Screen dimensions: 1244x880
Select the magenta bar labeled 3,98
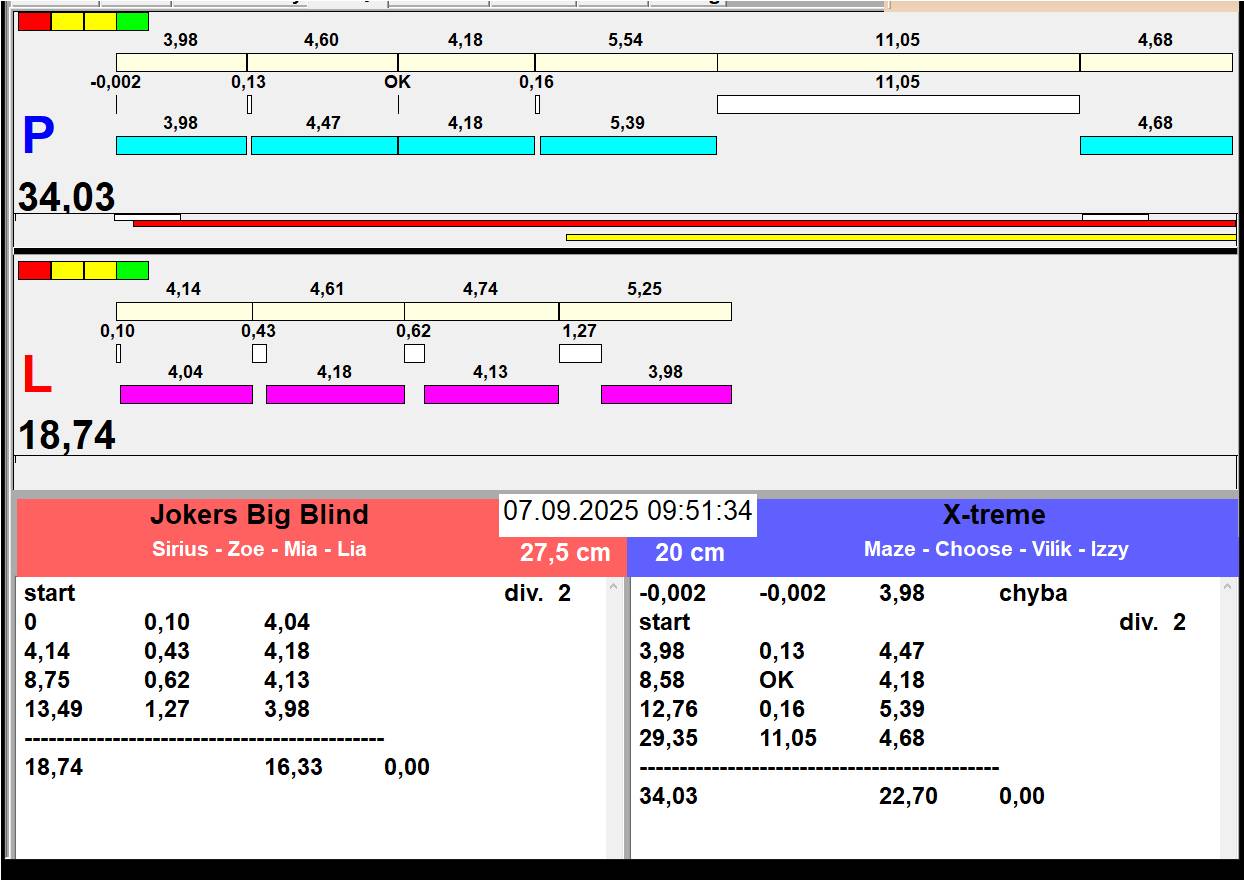click(666, 394)
